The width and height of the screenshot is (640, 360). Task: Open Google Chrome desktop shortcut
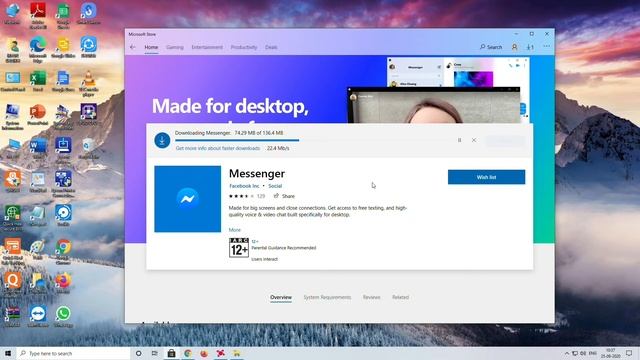63,252
